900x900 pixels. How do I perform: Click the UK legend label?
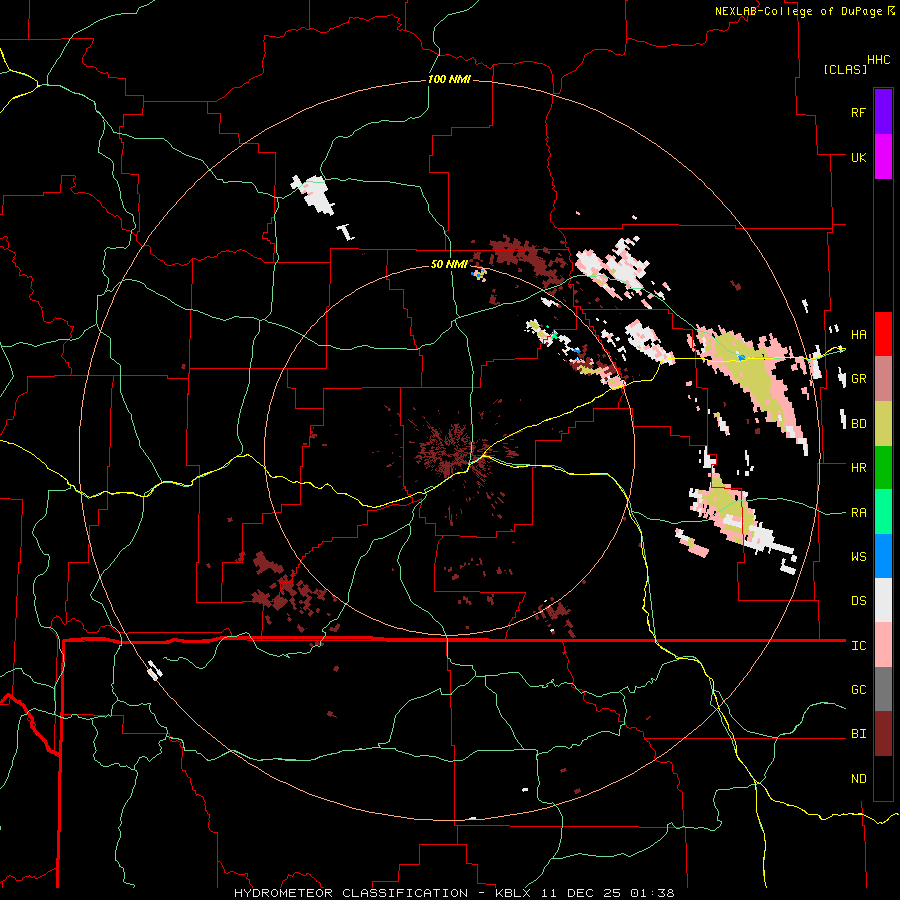coord(858,157)
